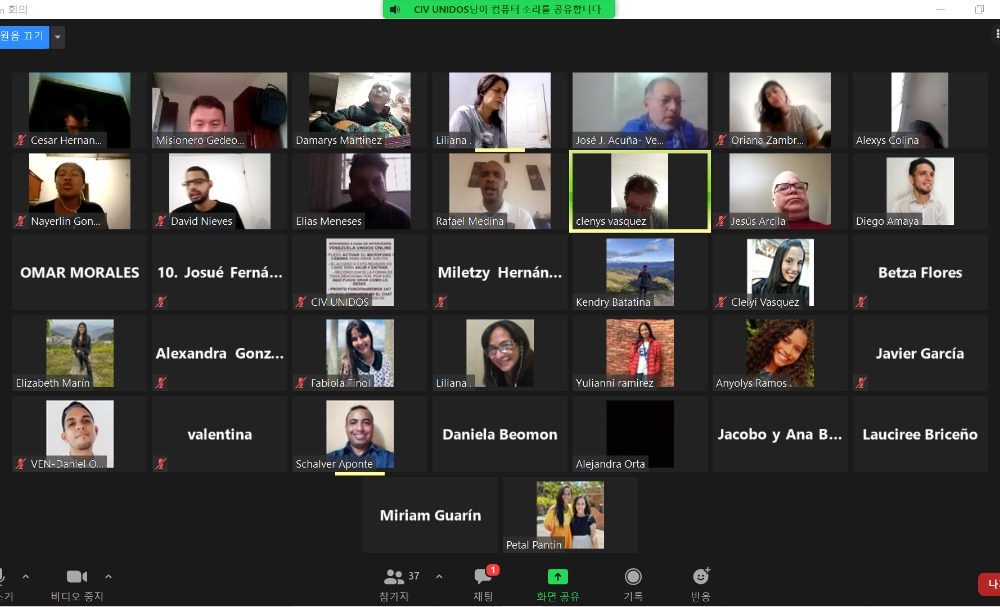This screenshot has width=1000, height=607.
Task: Click the green CIV UNIDOS sharing banner
Action: point(500,9)
